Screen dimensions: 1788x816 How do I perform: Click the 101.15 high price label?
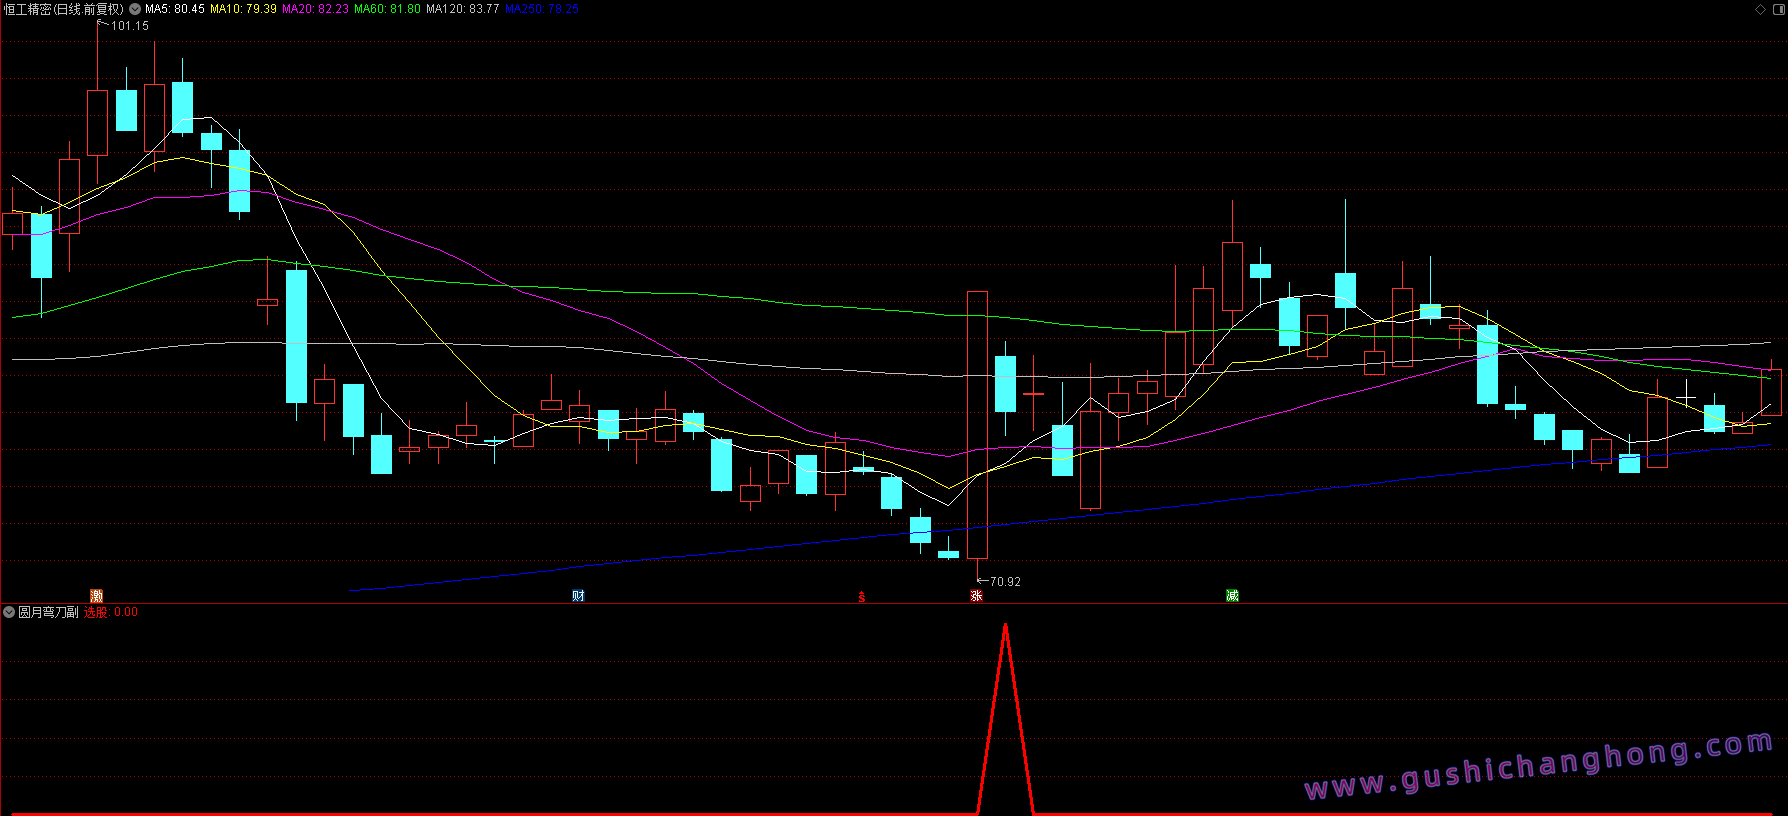click(x=129, y=26)
